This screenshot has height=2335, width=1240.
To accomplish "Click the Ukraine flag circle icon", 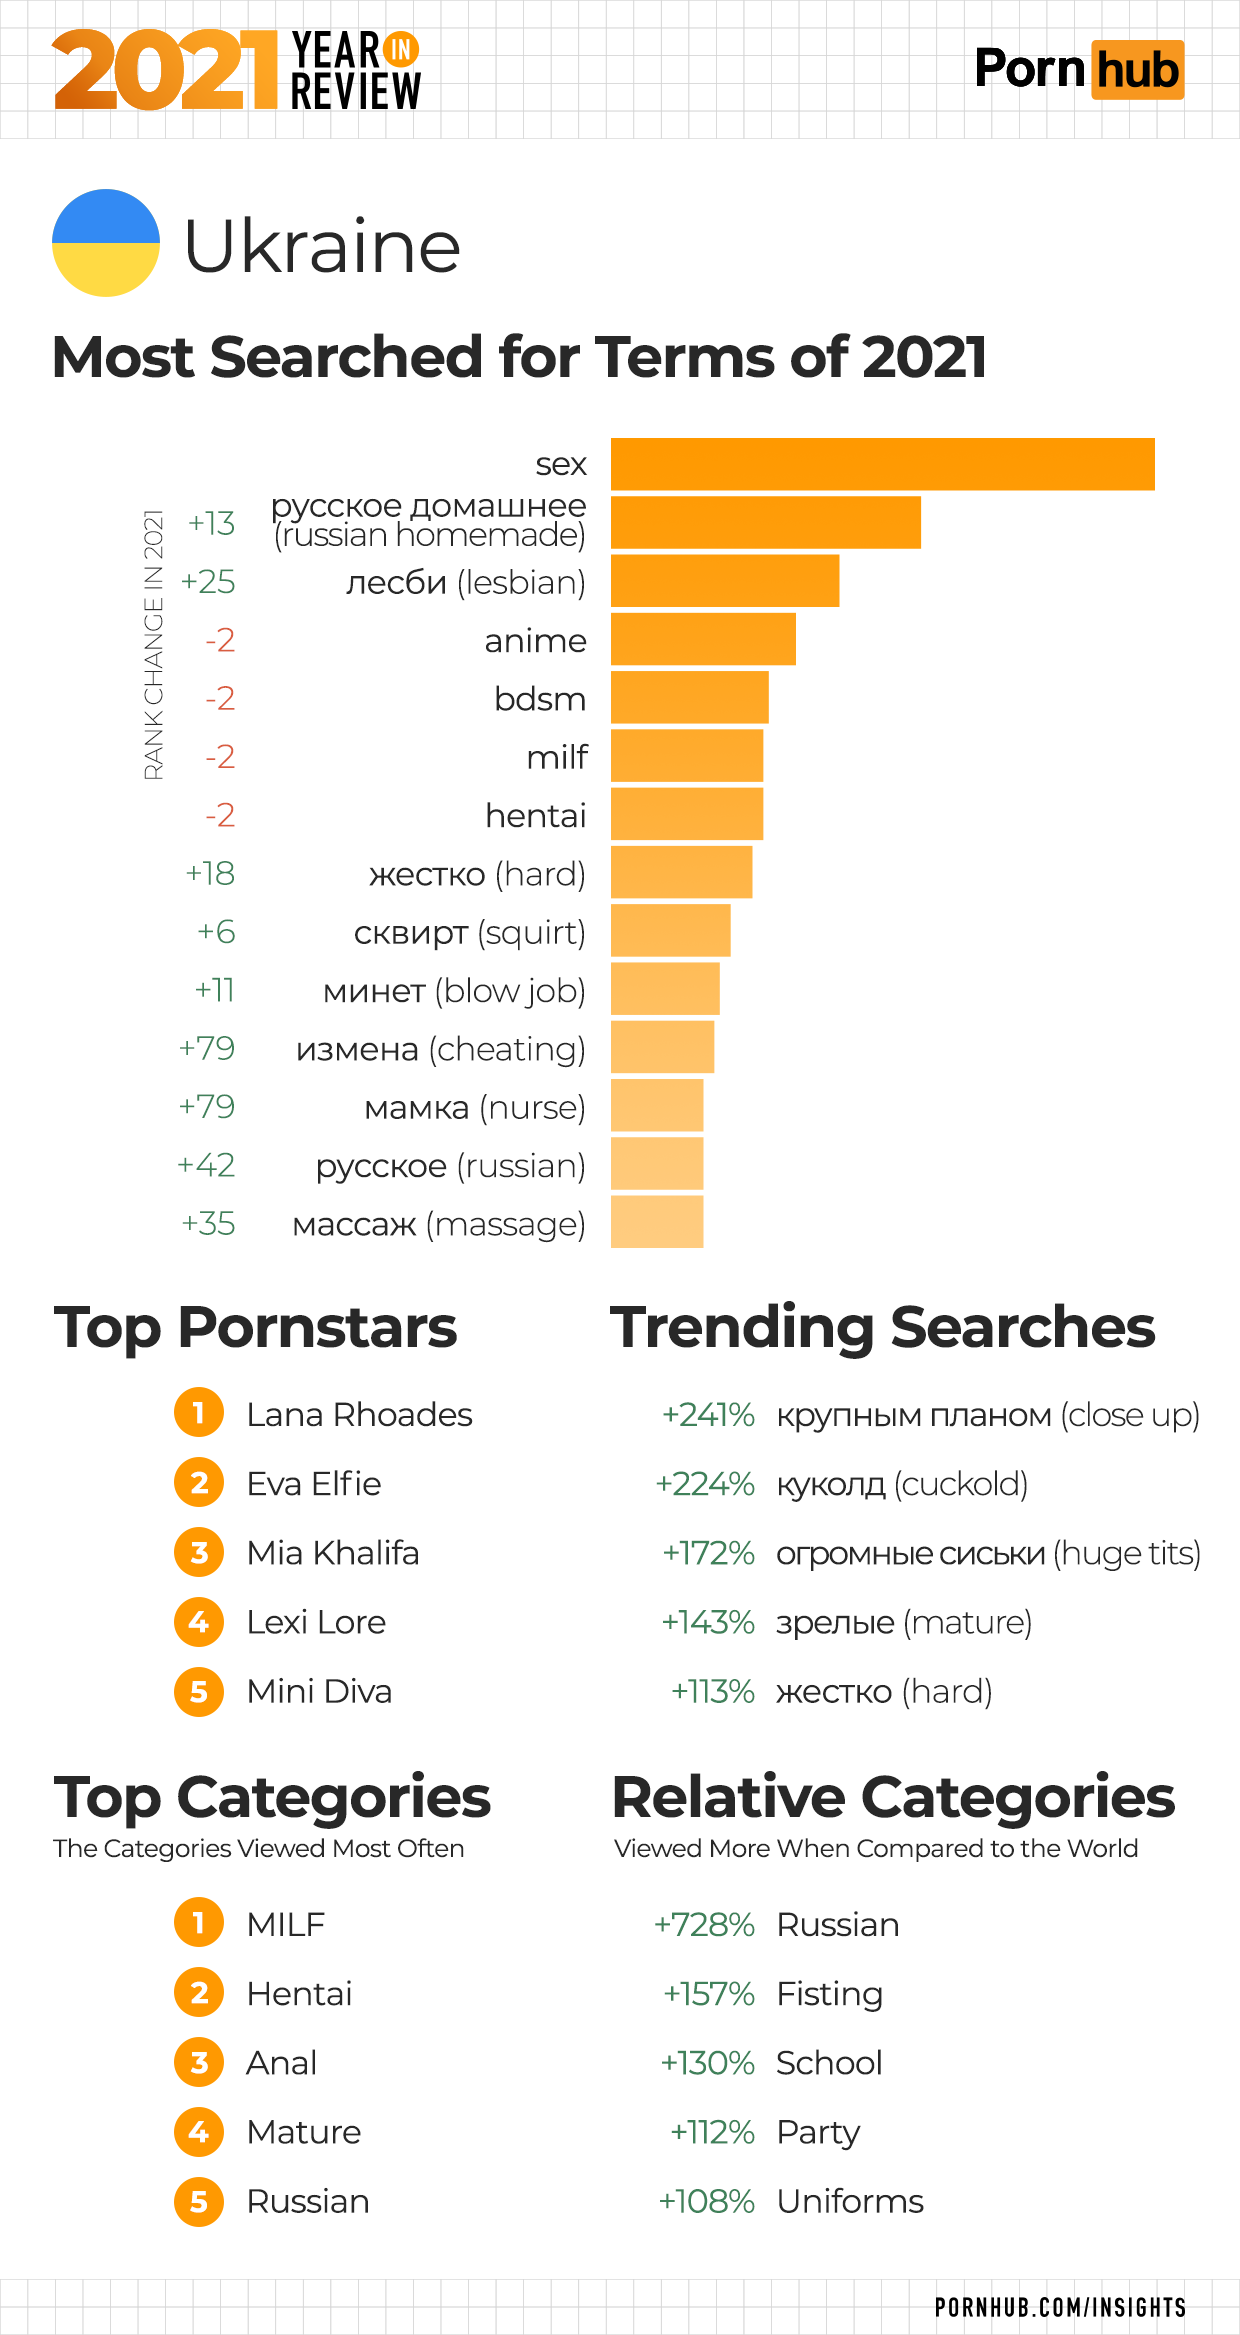I will point(105,243).
